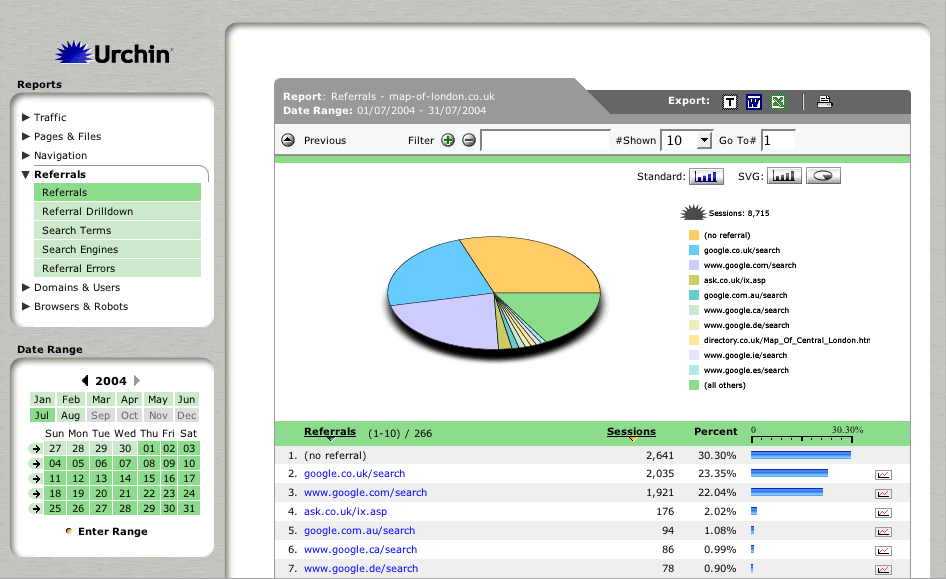Click into the Filter text field
The image size is (946, 579).
pyautogui.click(x=545, y=141)
